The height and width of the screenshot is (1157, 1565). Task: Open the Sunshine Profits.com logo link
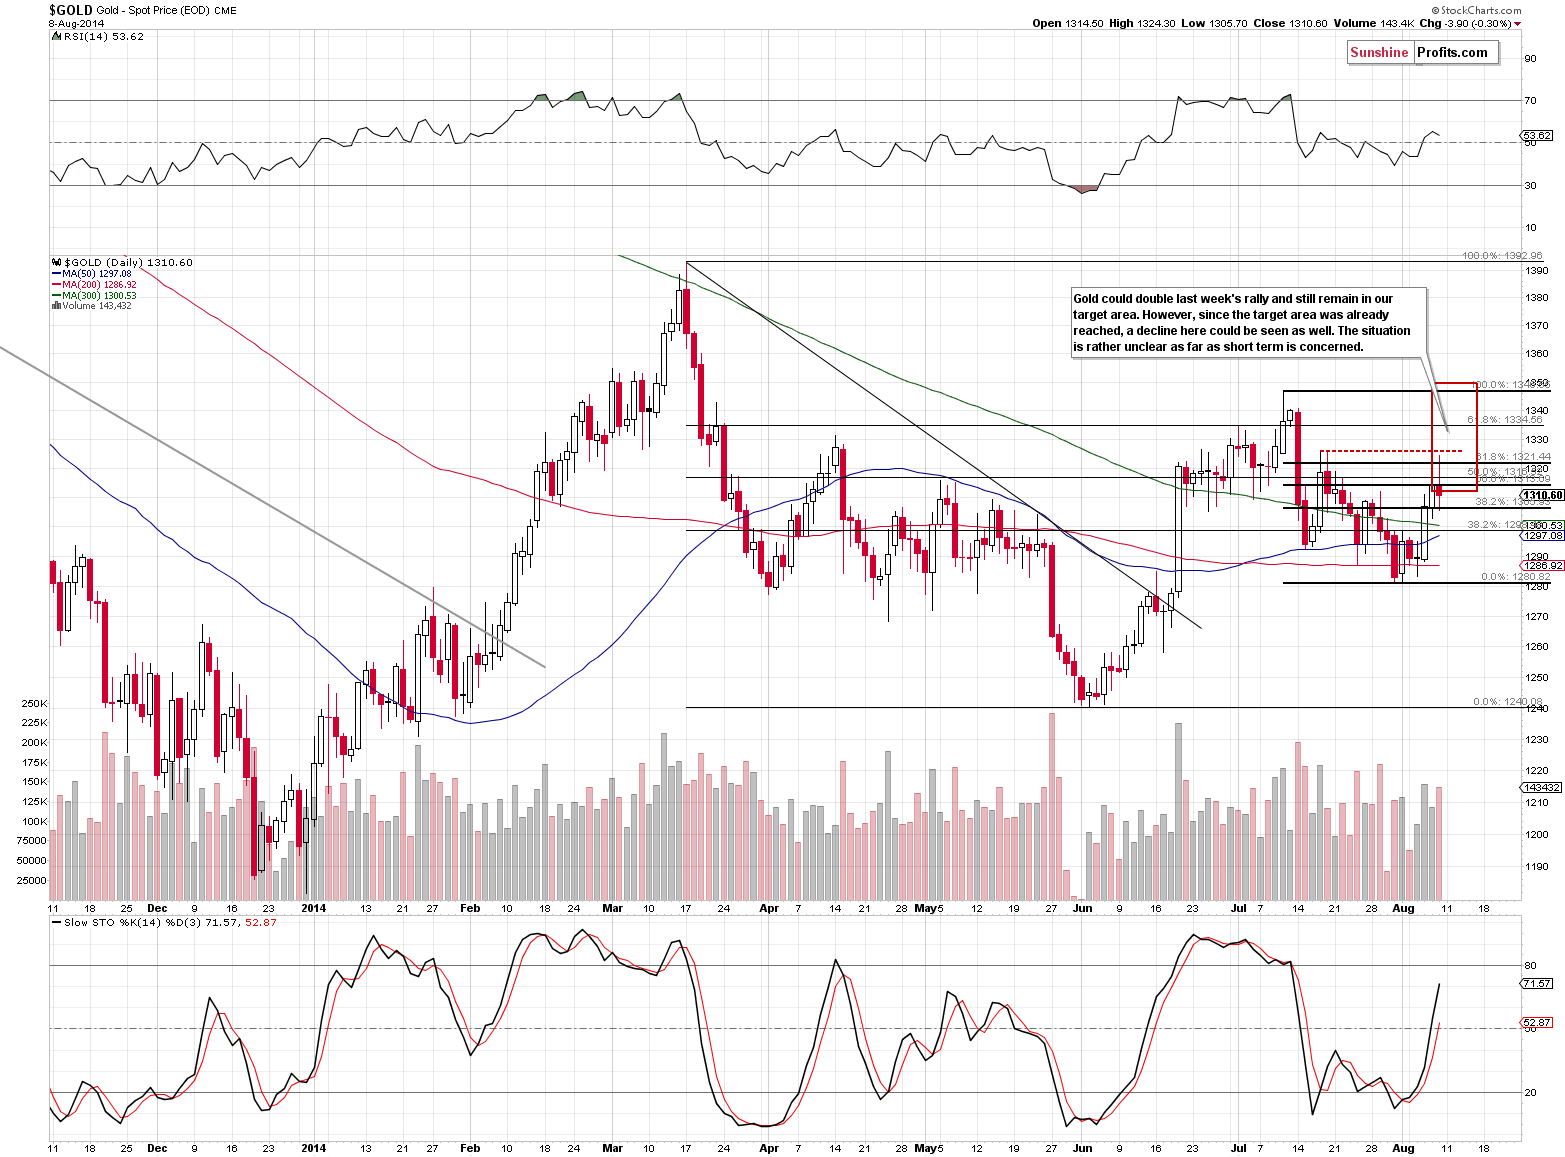click(x=1422, y=53)
